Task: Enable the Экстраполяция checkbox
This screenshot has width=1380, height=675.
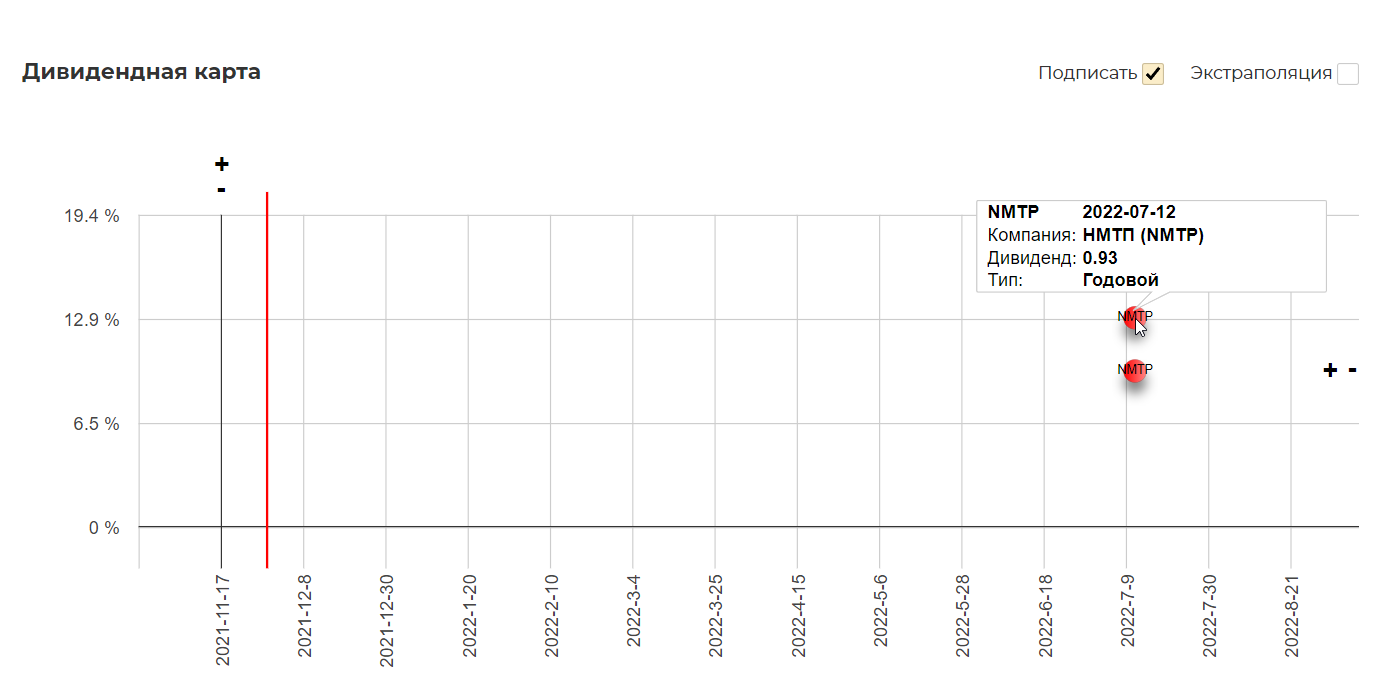Action: [x=1348, y=74]
